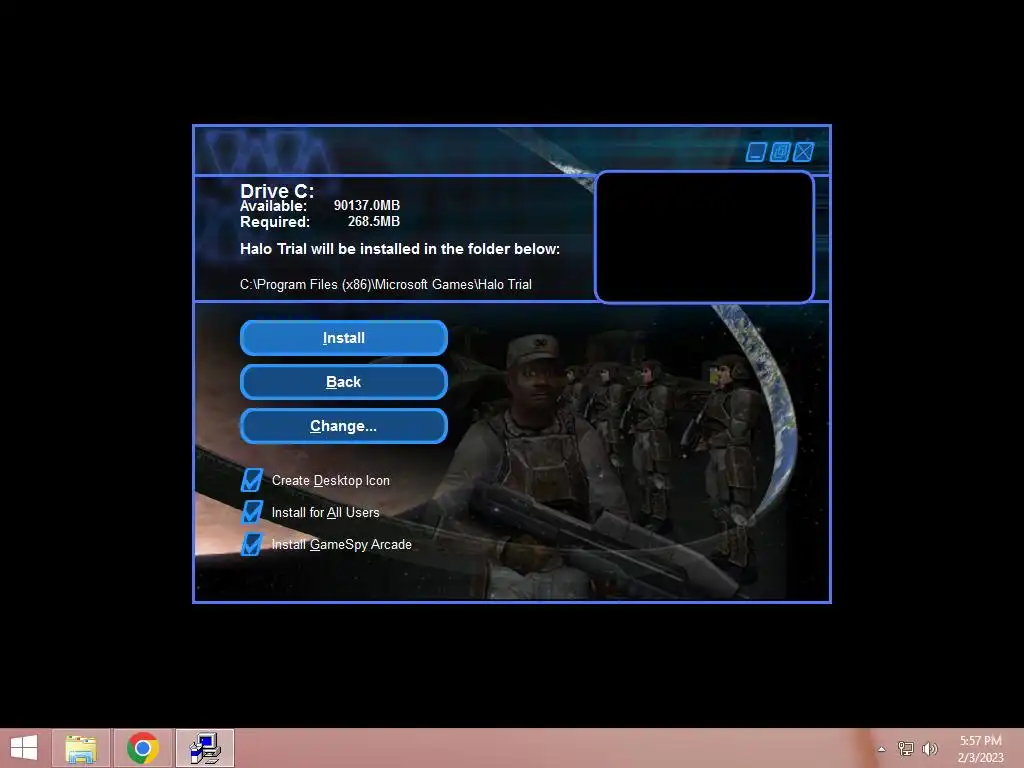Click the available space value 90137.0MB
Screen dimensions: 1024x768
coord(366,206)
